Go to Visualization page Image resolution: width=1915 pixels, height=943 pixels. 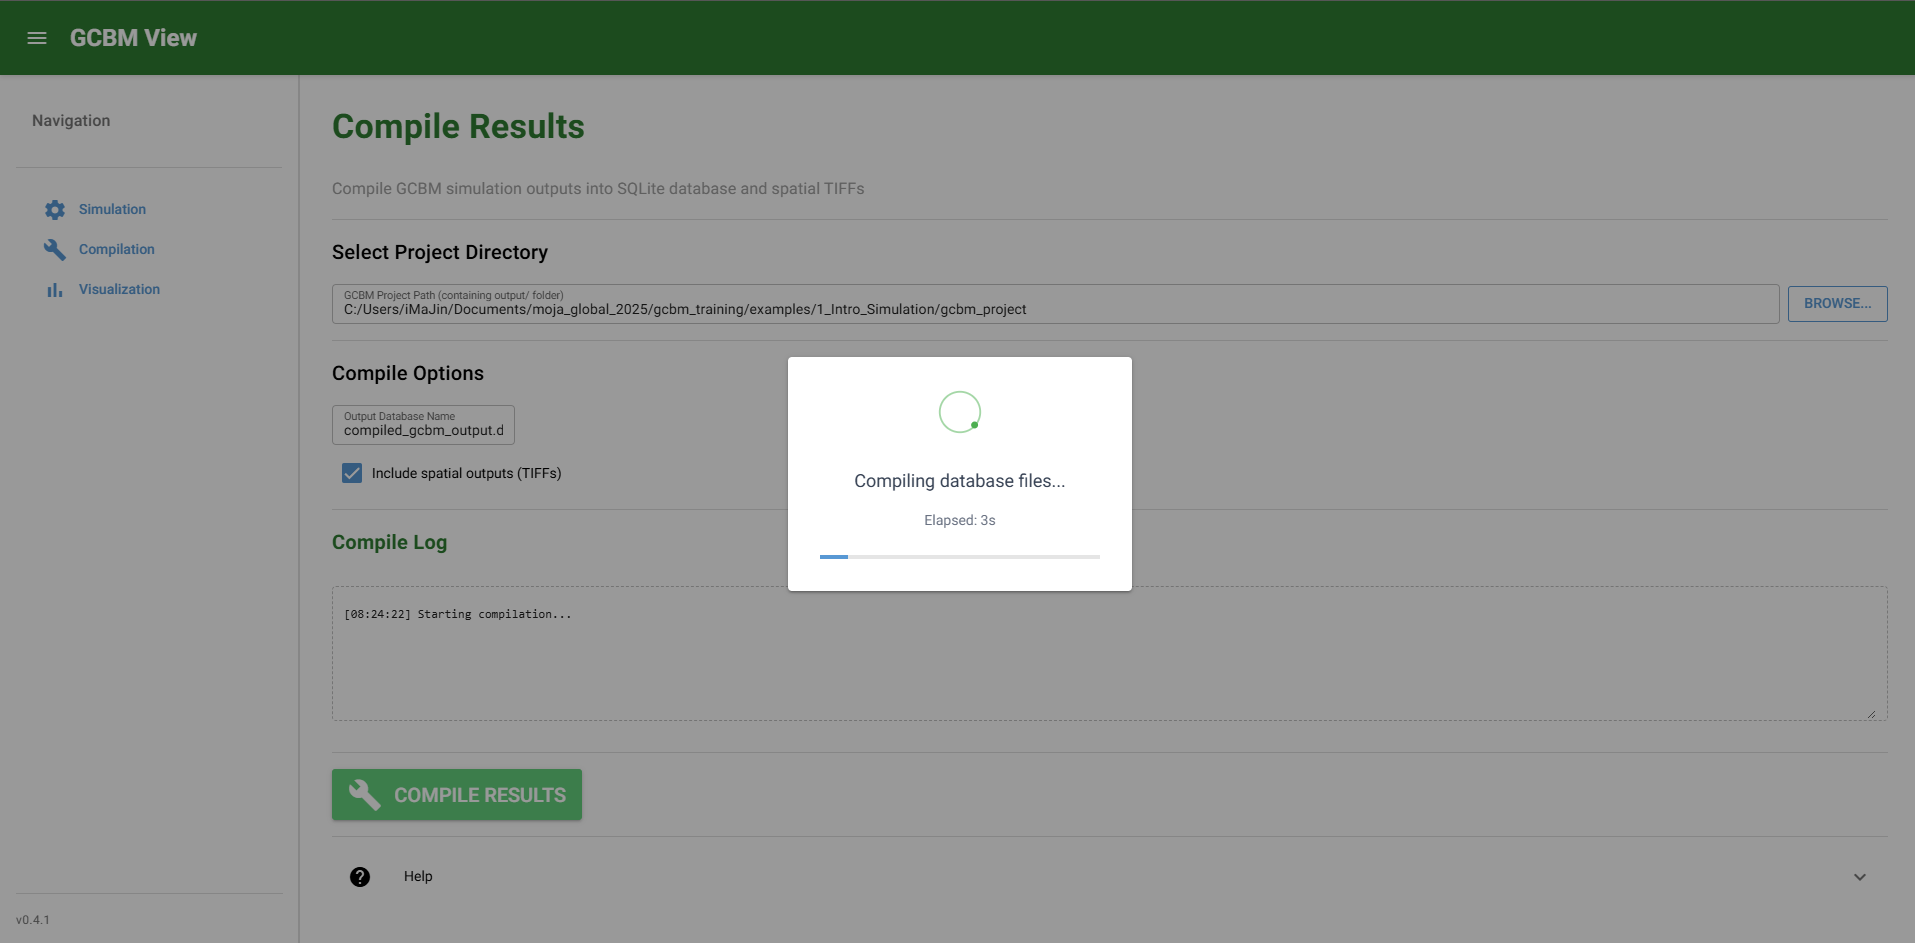[119, 289]
